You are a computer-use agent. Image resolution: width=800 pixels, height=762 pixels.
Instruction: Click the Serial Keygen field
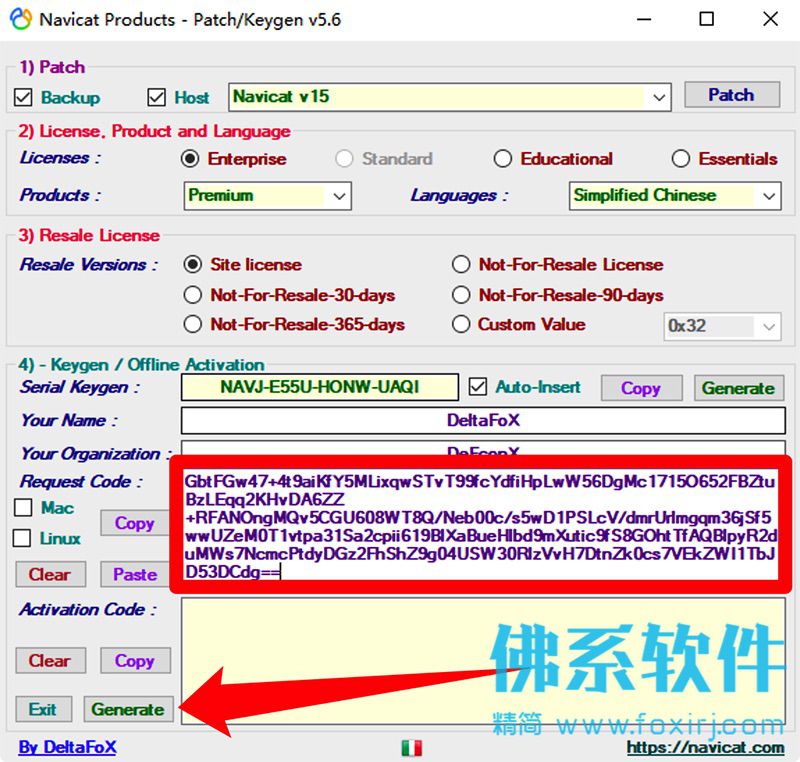(319, 387)
